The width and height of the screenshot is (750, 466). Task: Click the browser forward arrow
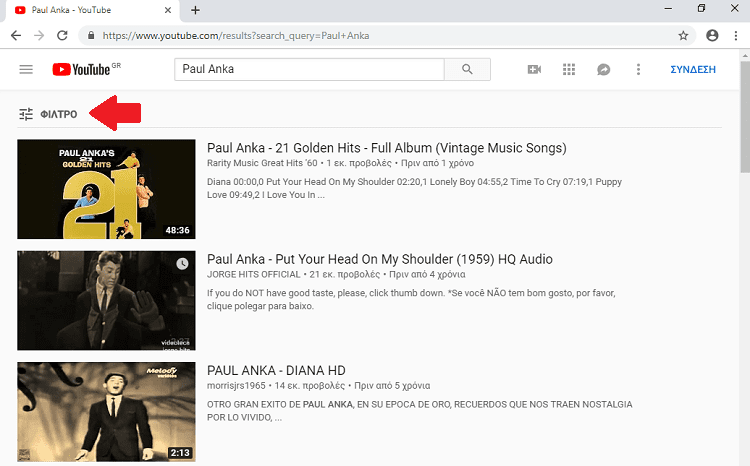[x=39, y=35]
